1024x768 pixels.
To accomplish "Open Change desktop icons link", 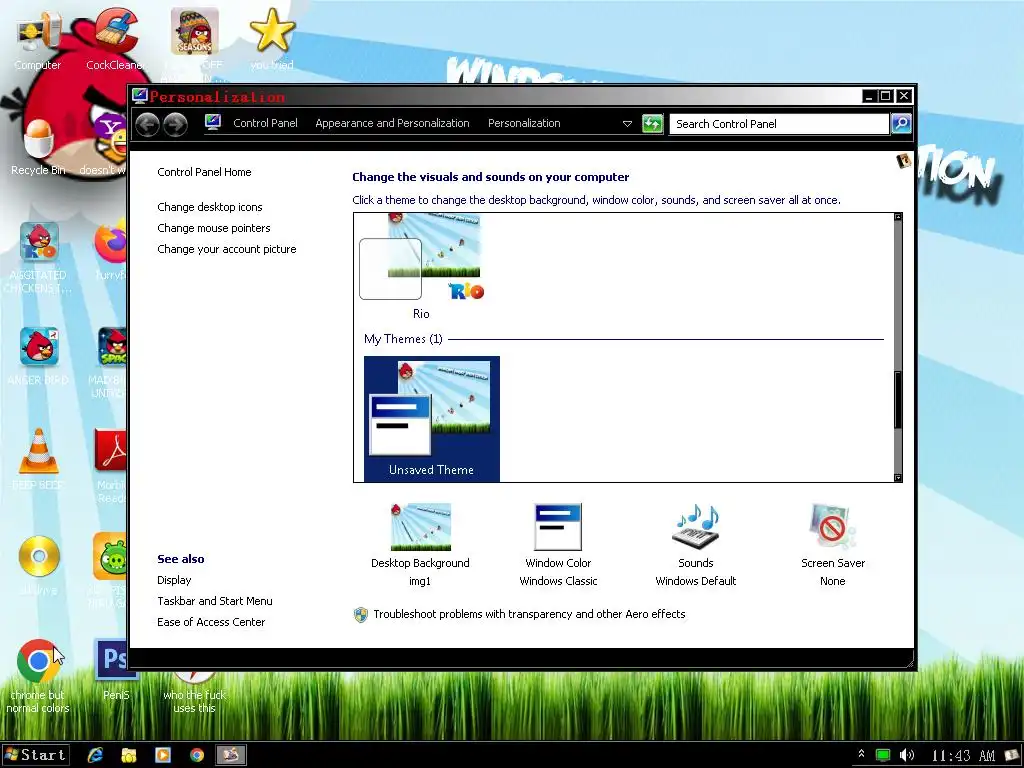I will tap(210, 207).
